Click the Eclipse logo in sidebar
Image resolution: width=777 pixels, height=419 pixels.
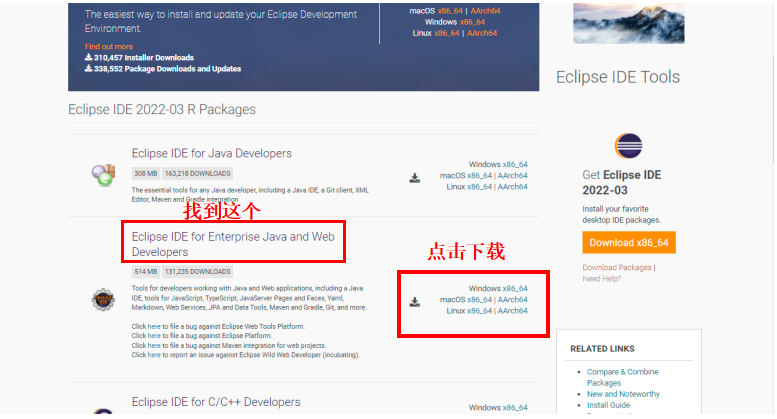tap(628, 146)
